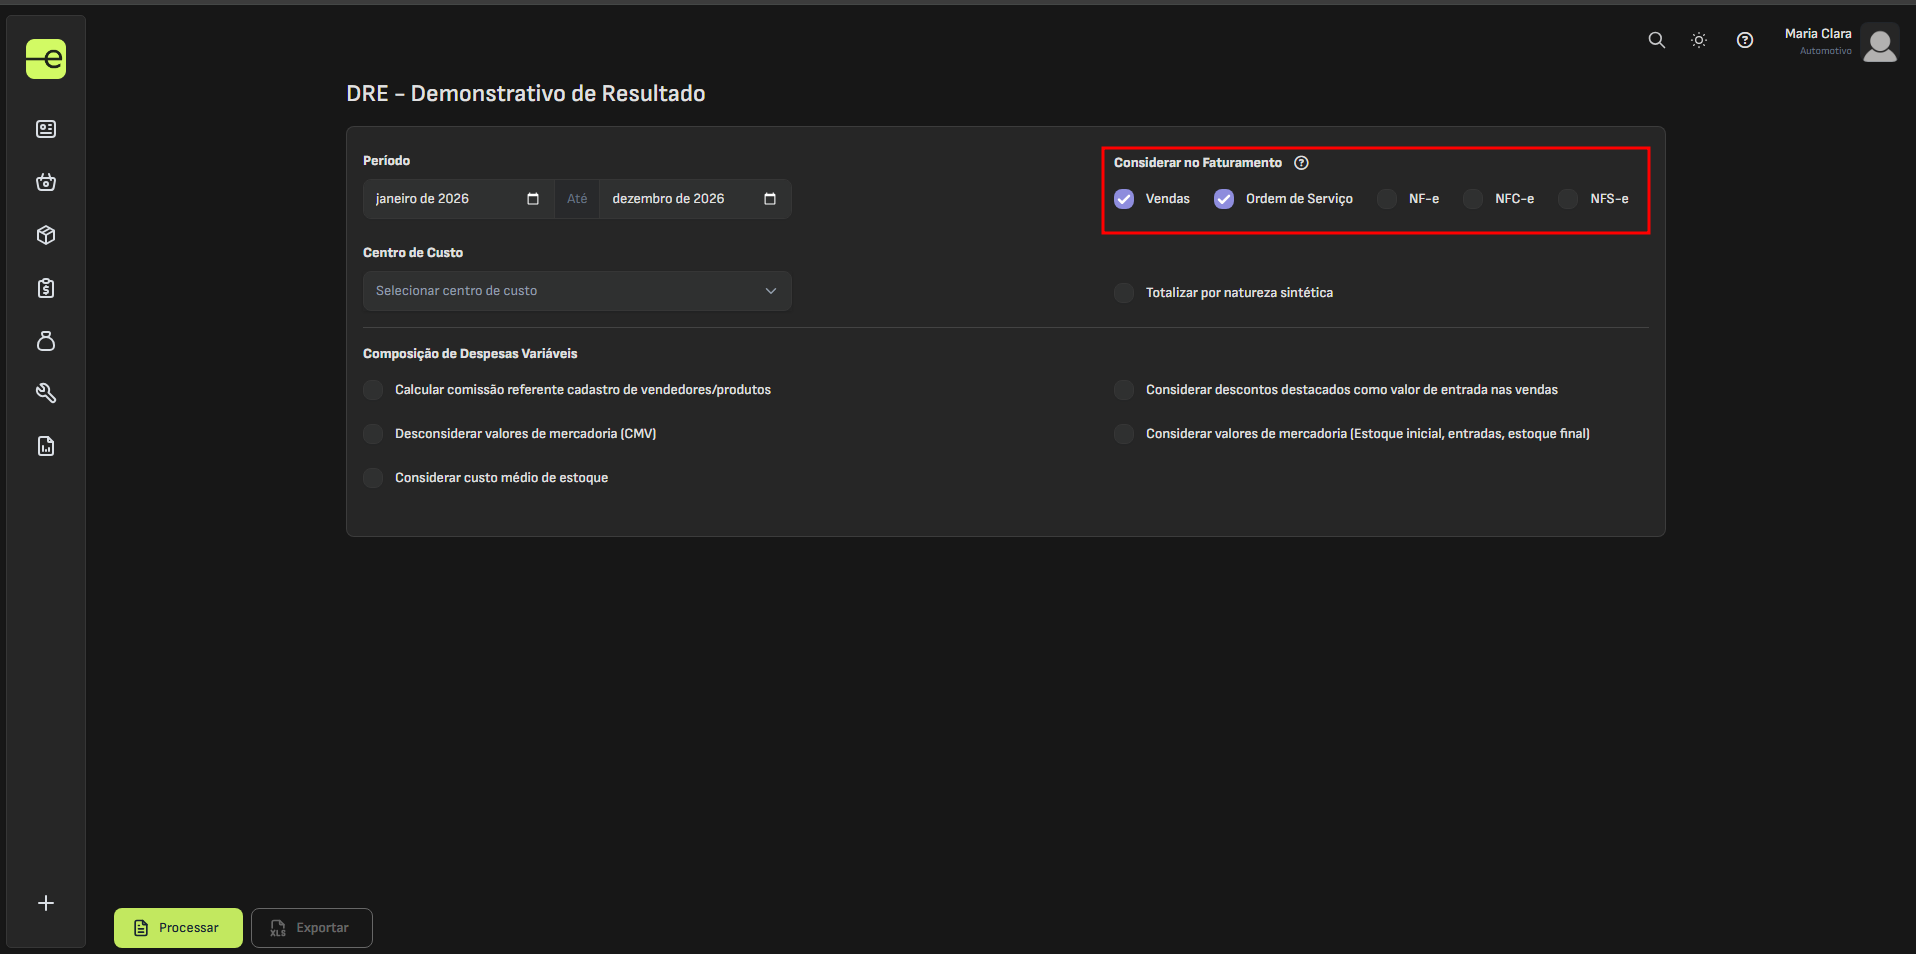Image resolution: width=1916 pixels, height=954 pixels.
Task: Open the wrench services icon
Action: pos(46,392)
